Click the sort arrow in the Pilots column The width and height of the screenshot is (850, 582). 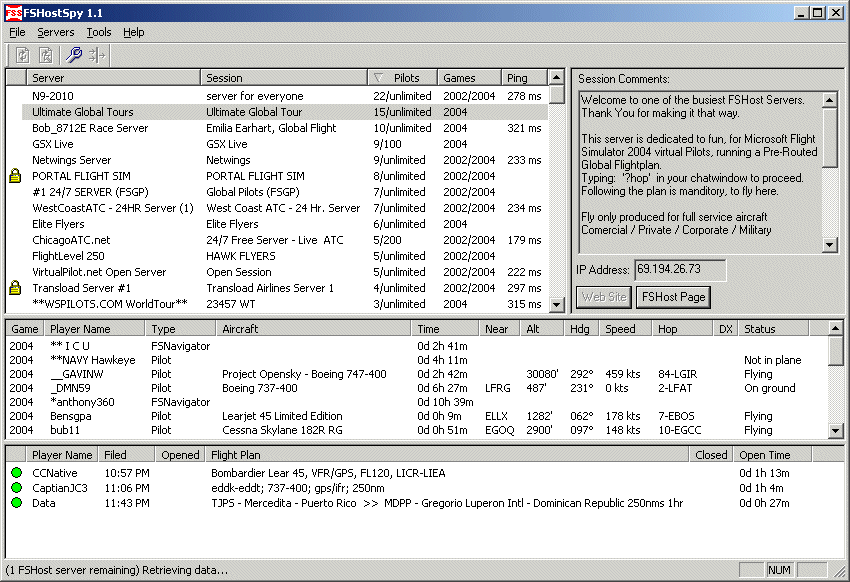378,77
